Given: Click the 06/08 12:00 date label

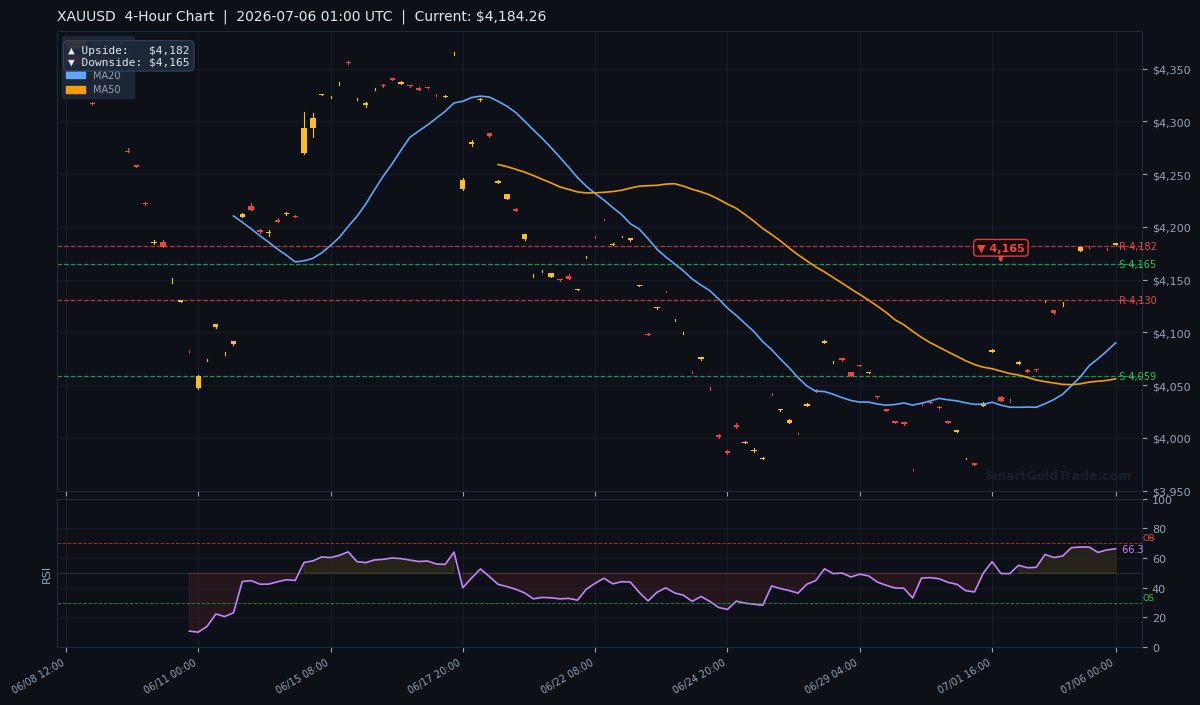Looking at the screenshot, I should pyautogui.click(x=39, y=676).
